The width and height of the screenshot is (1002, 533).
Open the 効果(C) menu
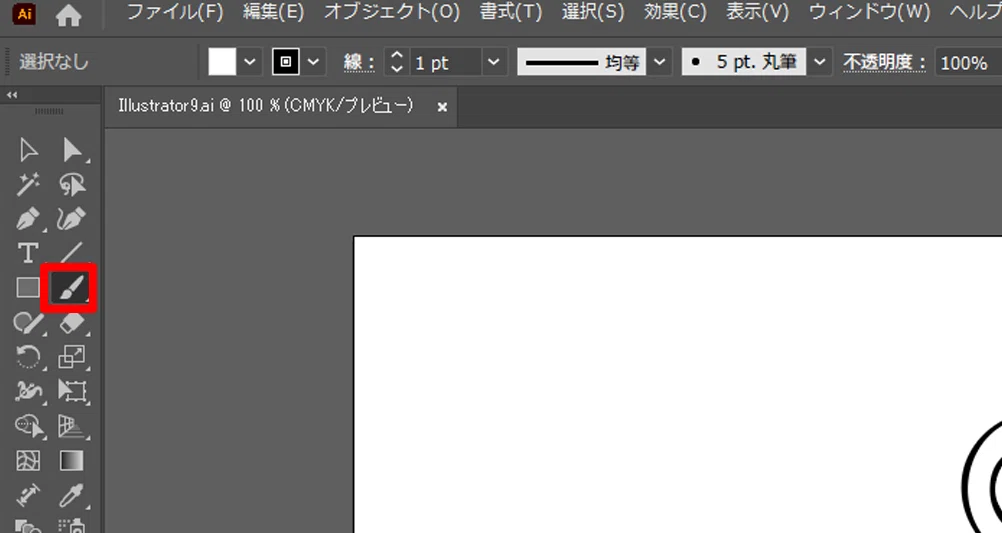pyautogui.click(x=675, y=12)
